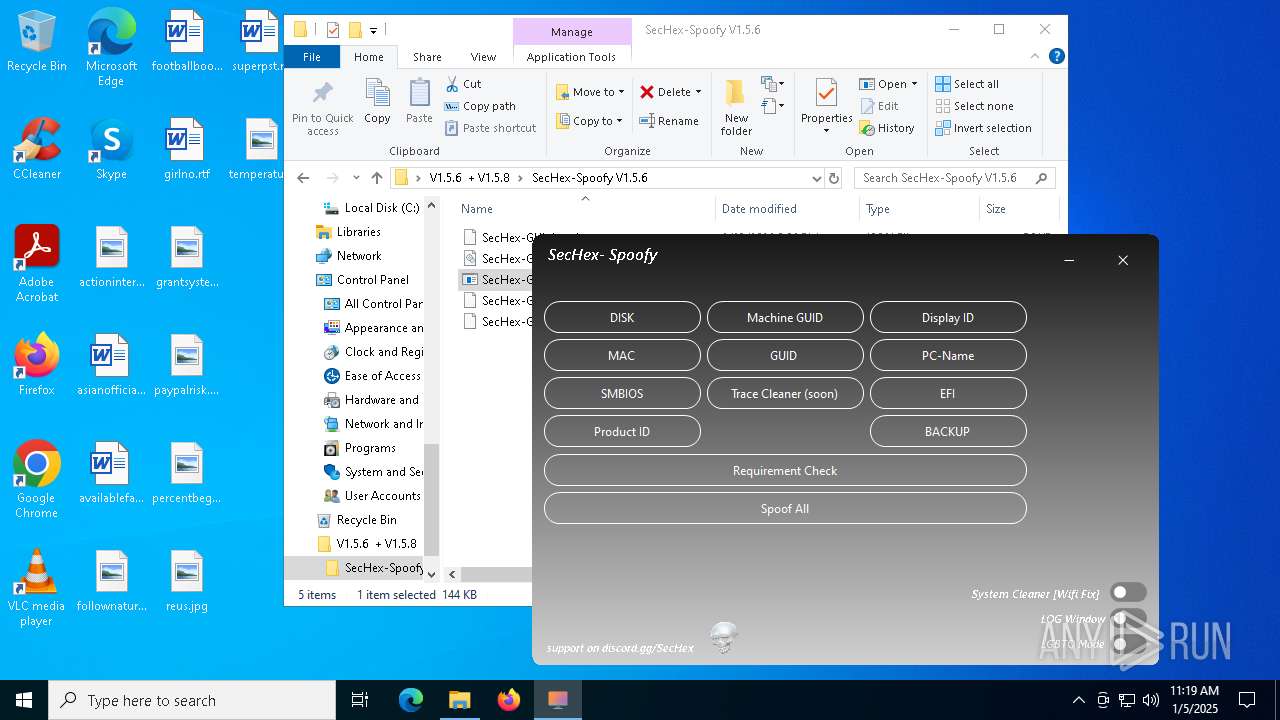The image size is (1280, 720).
Task: Switch to the View tab
Action: [x=483, y=57]
